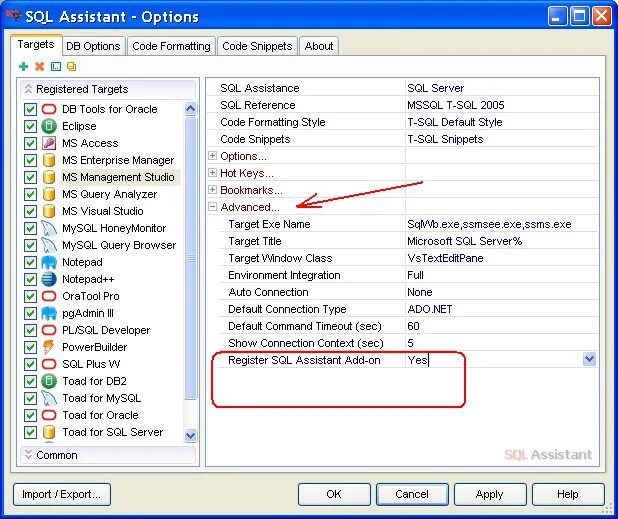Screen dimensions: 618x519
Task: Toggle the MS Access checkbox
Action: point(30,143)
